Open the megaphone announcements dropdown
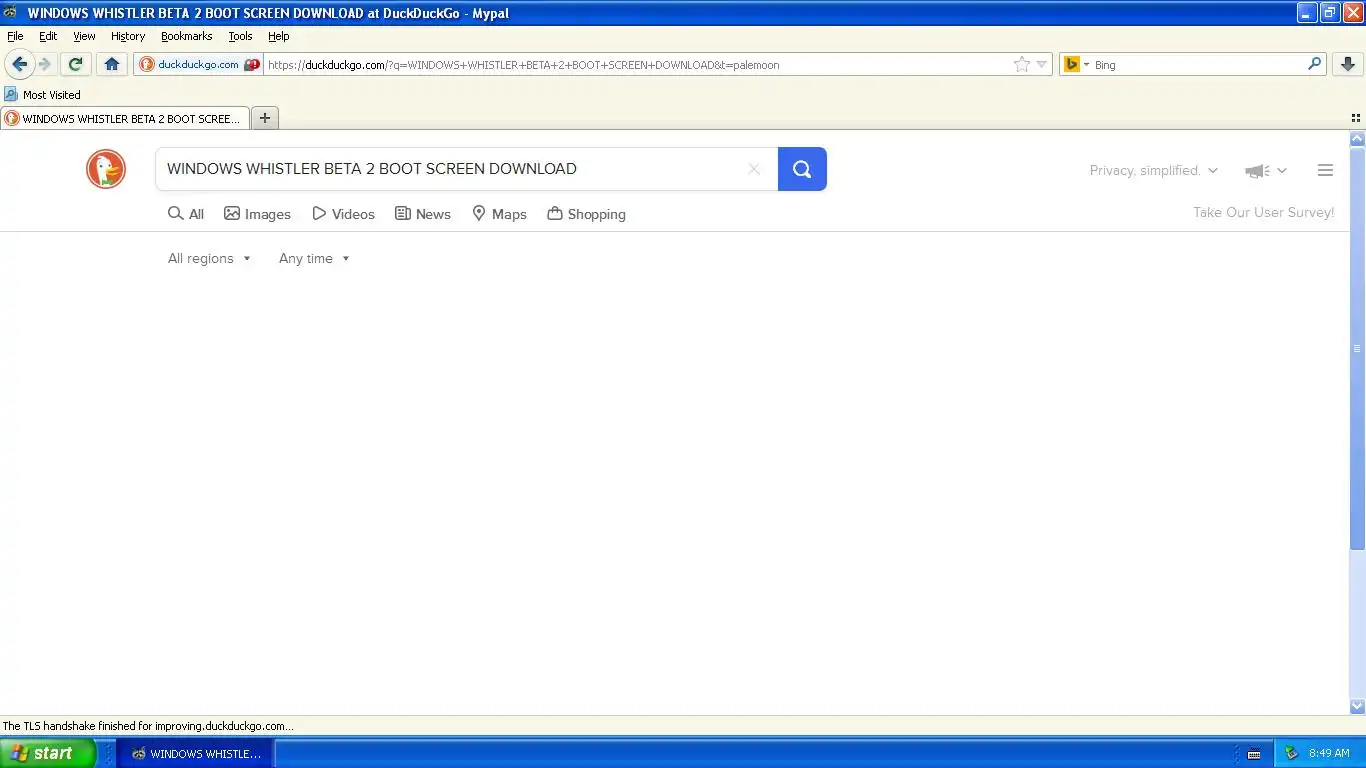Screen dimensions: 1366x768 pos(1265,171)
